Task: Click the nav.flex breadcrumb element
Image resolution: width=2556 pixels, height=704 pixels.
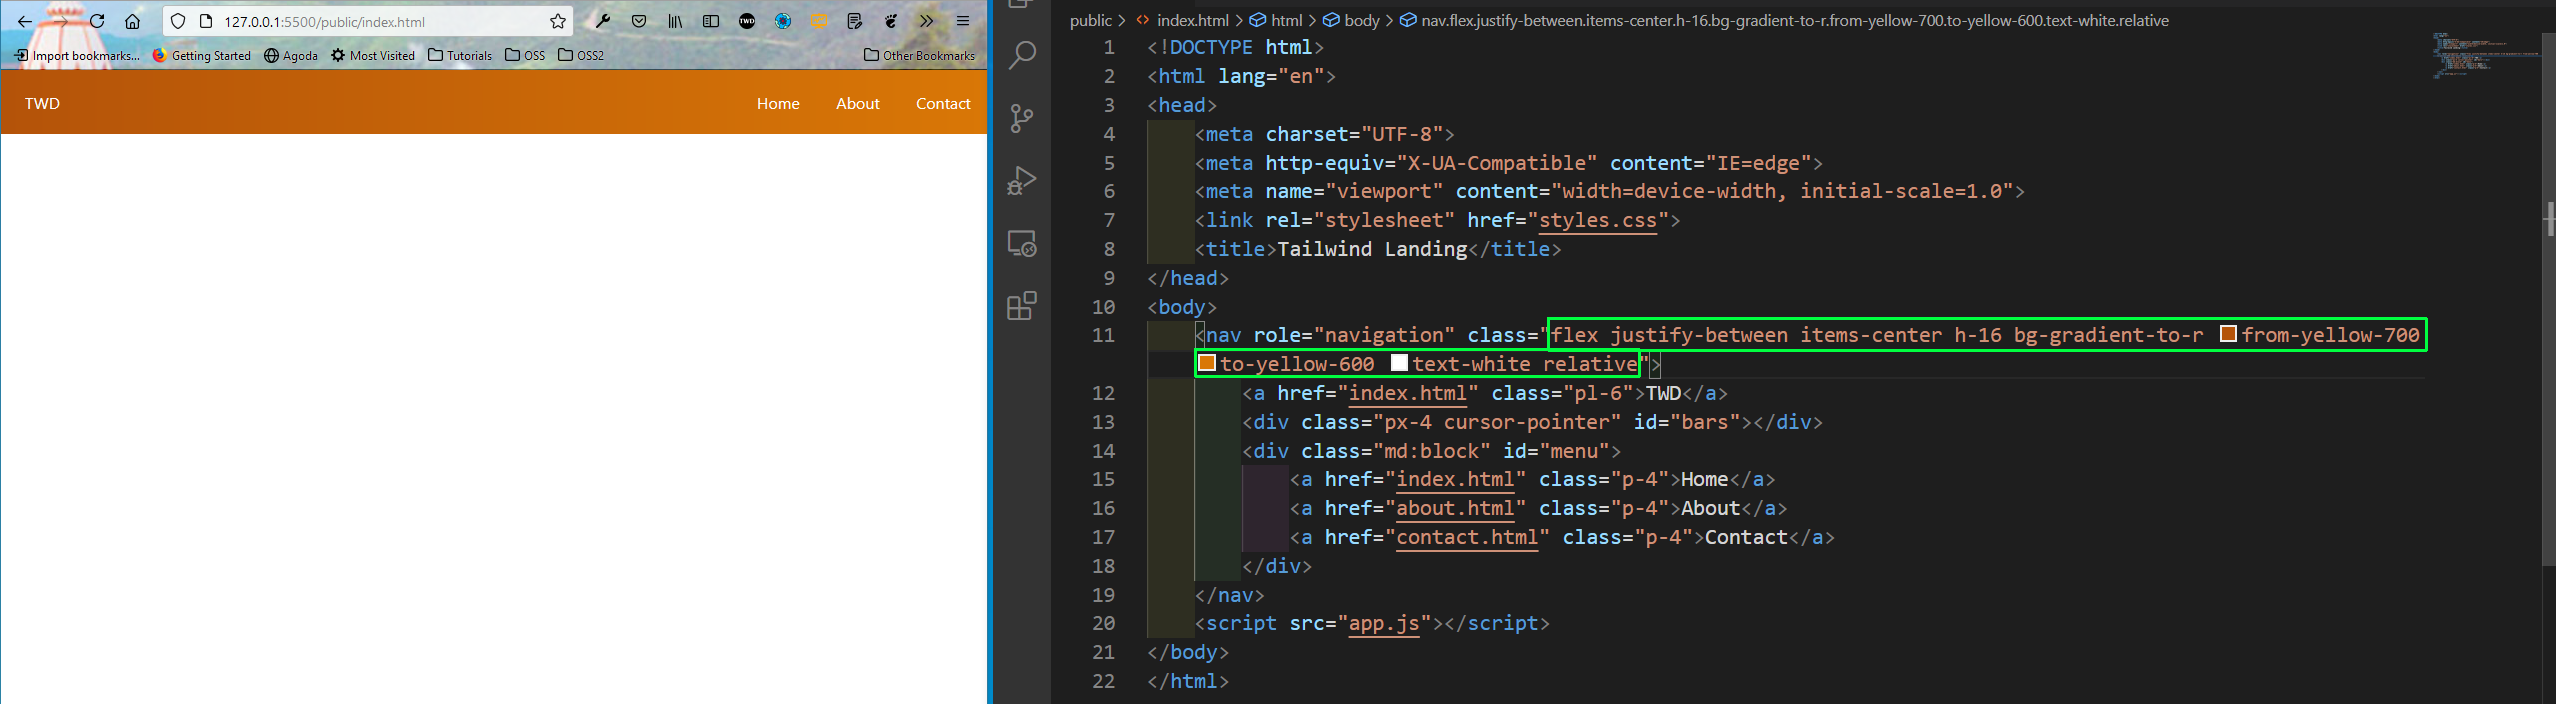Action: click(x=1784, y=20)
